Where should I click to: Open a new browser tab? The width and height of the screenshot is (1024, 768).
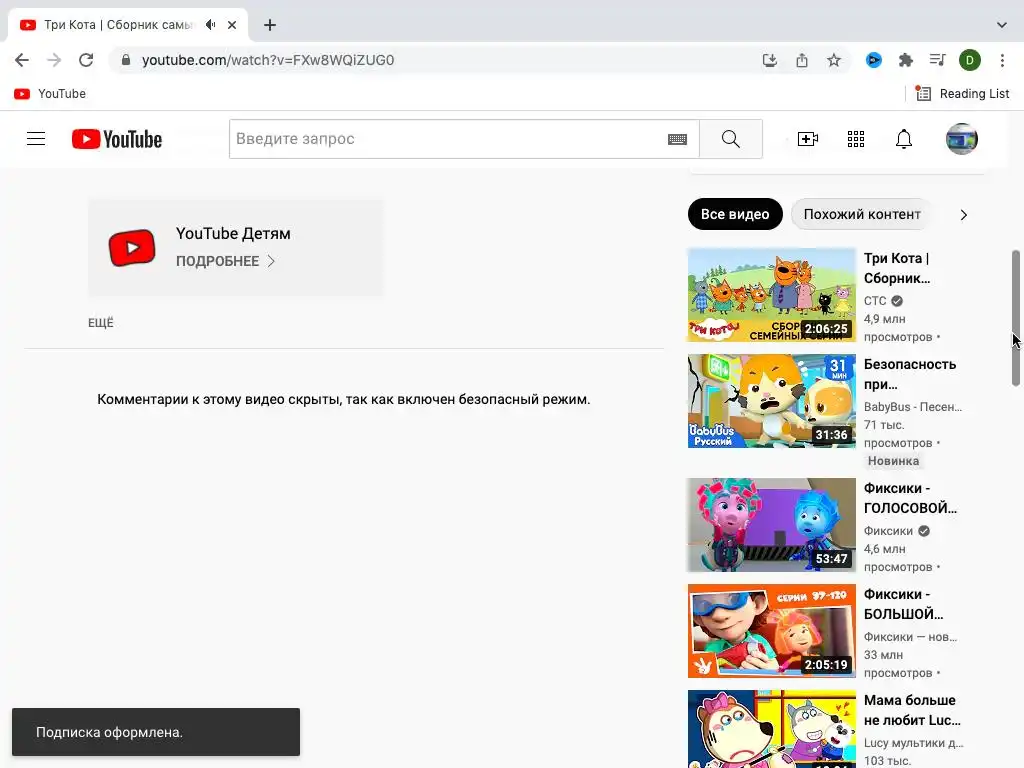(x=270, y=25)
